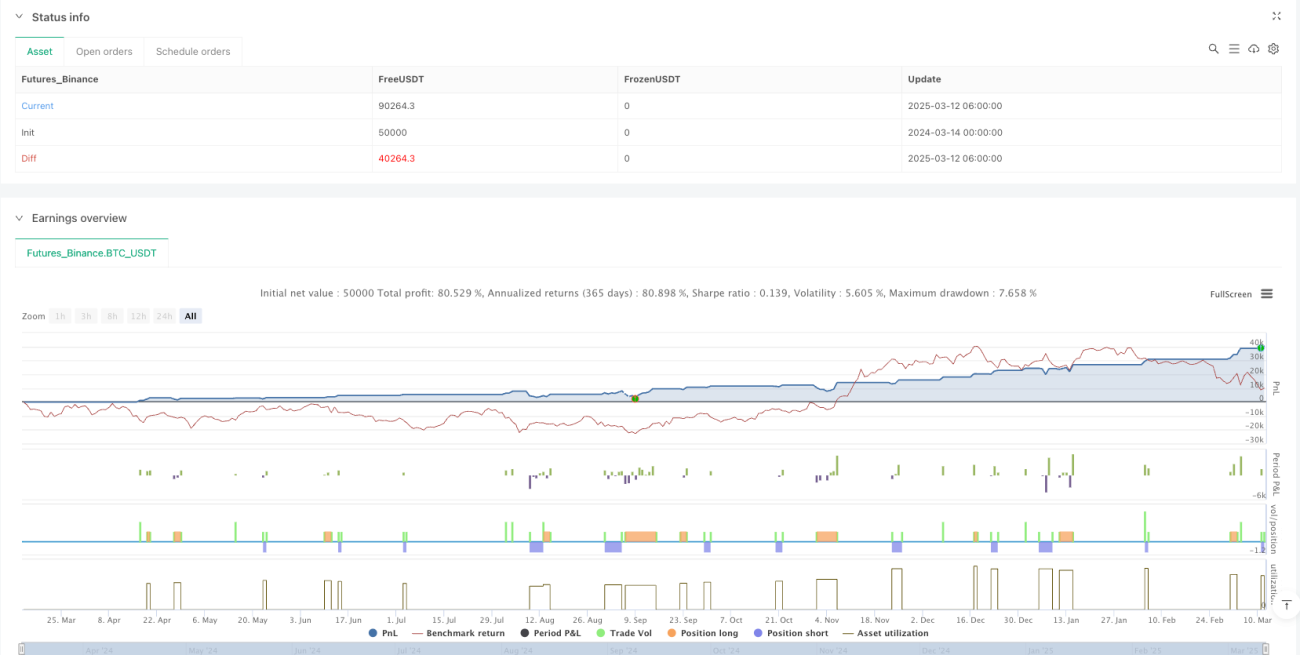1300x655 pixels.
Task: Click the collapse fullscreen icon top right
Action: 1276,16
